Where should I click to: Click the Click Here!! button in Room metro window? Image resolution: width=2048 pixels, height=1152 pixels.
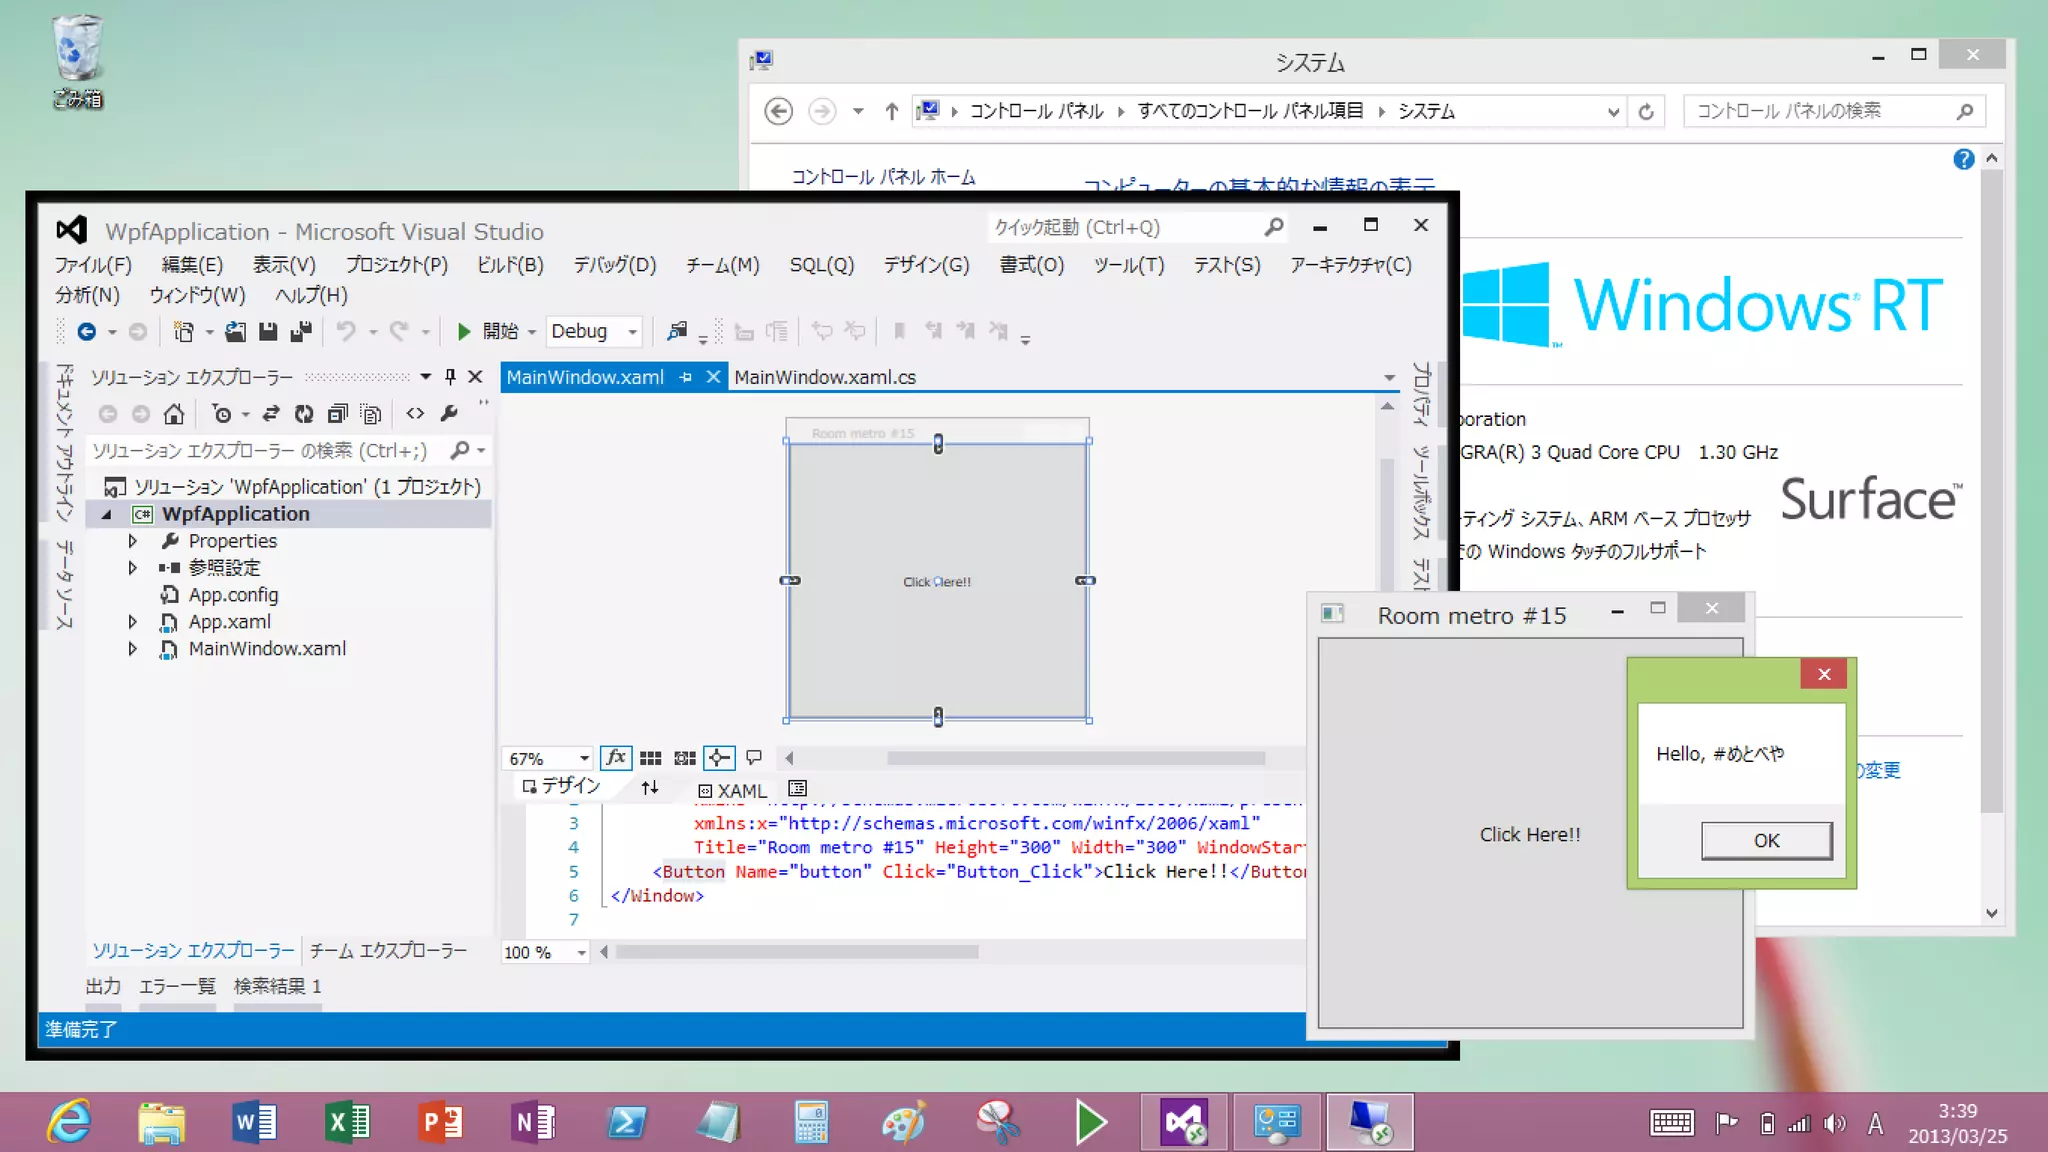[1530, 834]
